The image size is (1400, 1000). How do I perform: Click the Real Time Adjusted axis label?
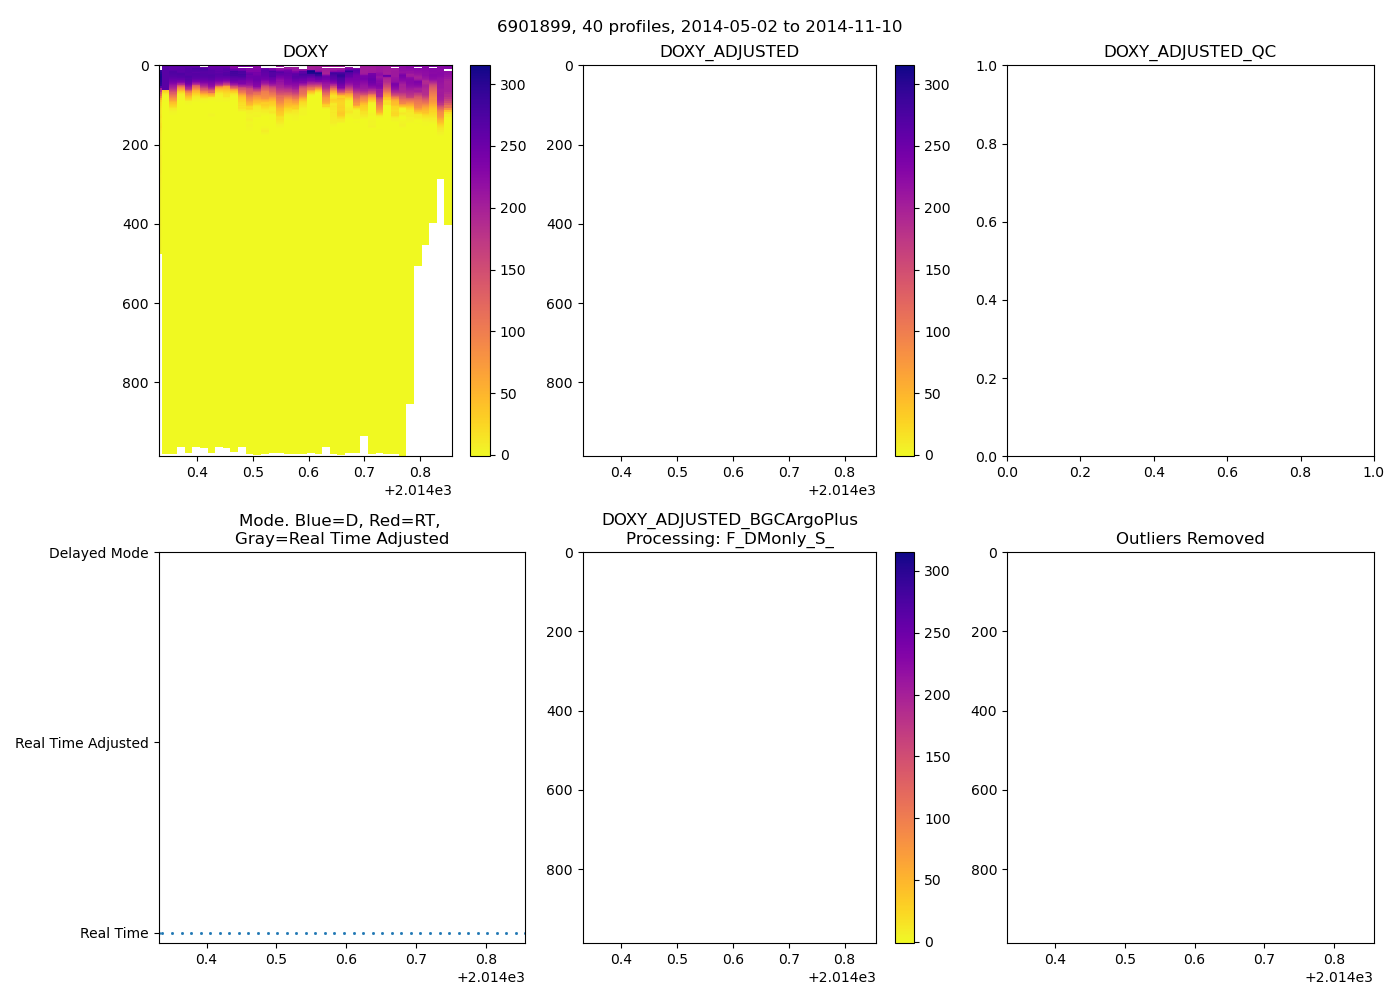tap(81, 743)
